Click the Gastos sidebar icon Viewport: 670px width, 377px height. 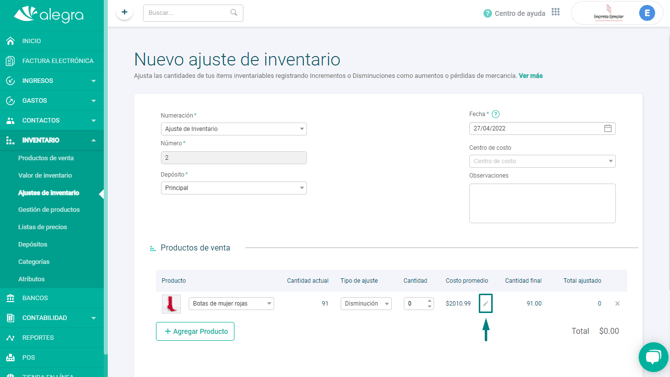click(10, 101)
